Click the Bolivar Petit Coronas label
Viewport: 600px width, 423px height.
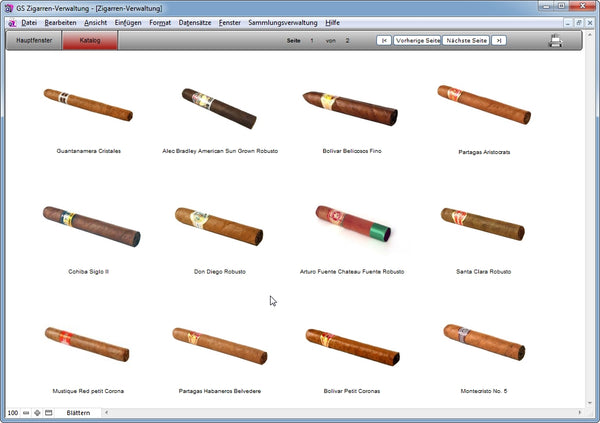point(352,391)
